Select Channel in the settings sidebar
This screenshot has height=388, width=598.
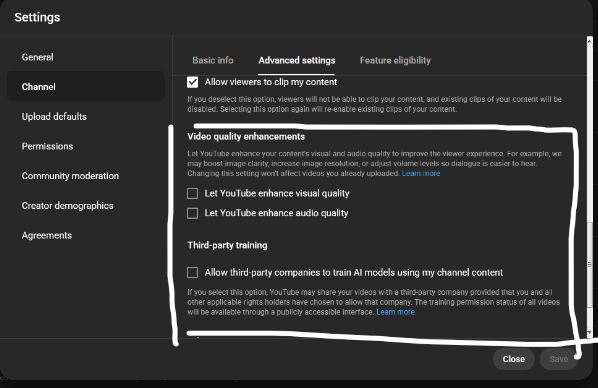[x=85, y=87]
